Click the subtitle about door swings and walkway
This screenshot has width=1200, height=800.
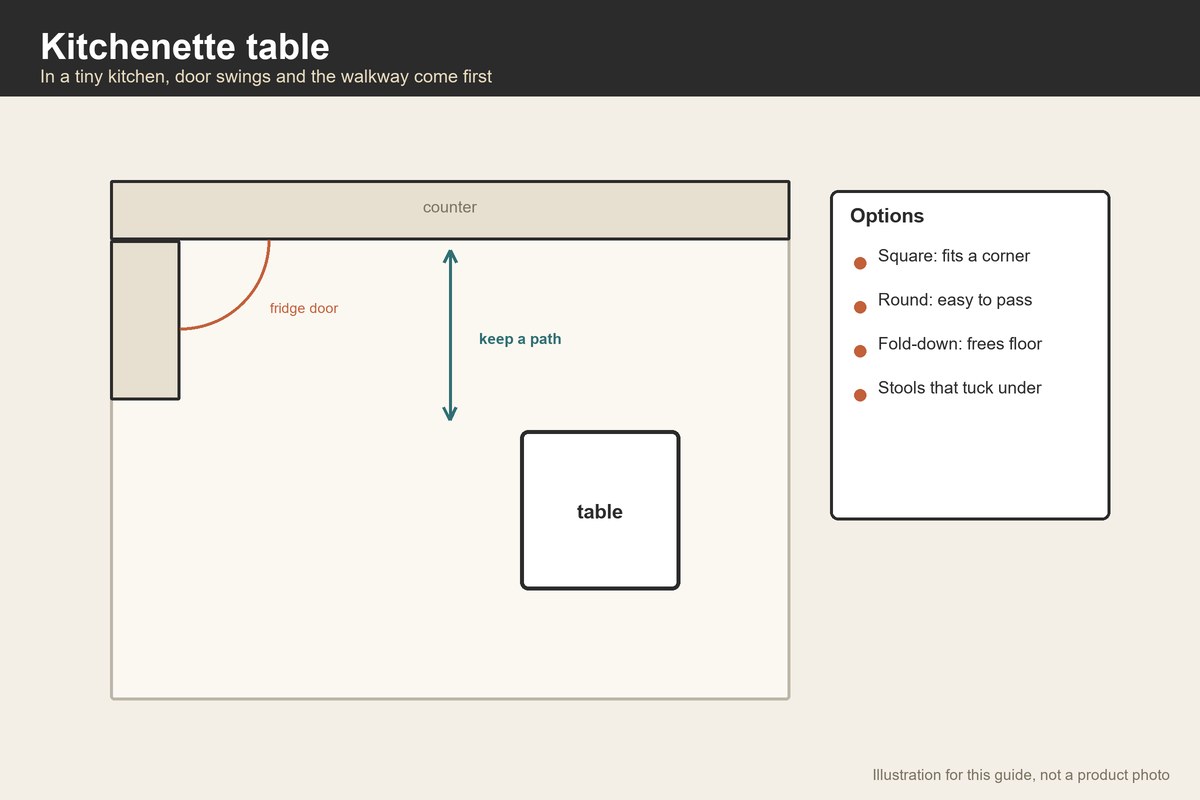coord(266,76)
